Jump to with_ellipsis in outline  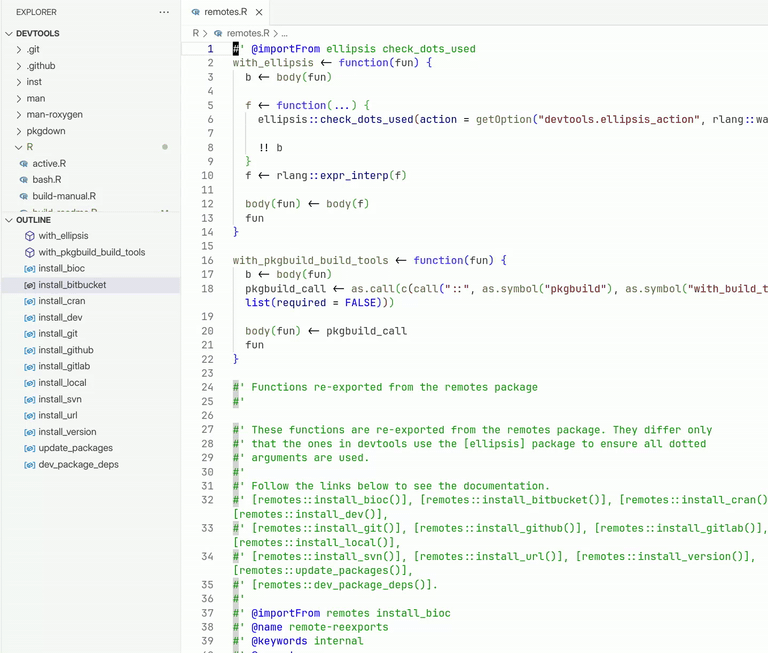pos(63,236)
